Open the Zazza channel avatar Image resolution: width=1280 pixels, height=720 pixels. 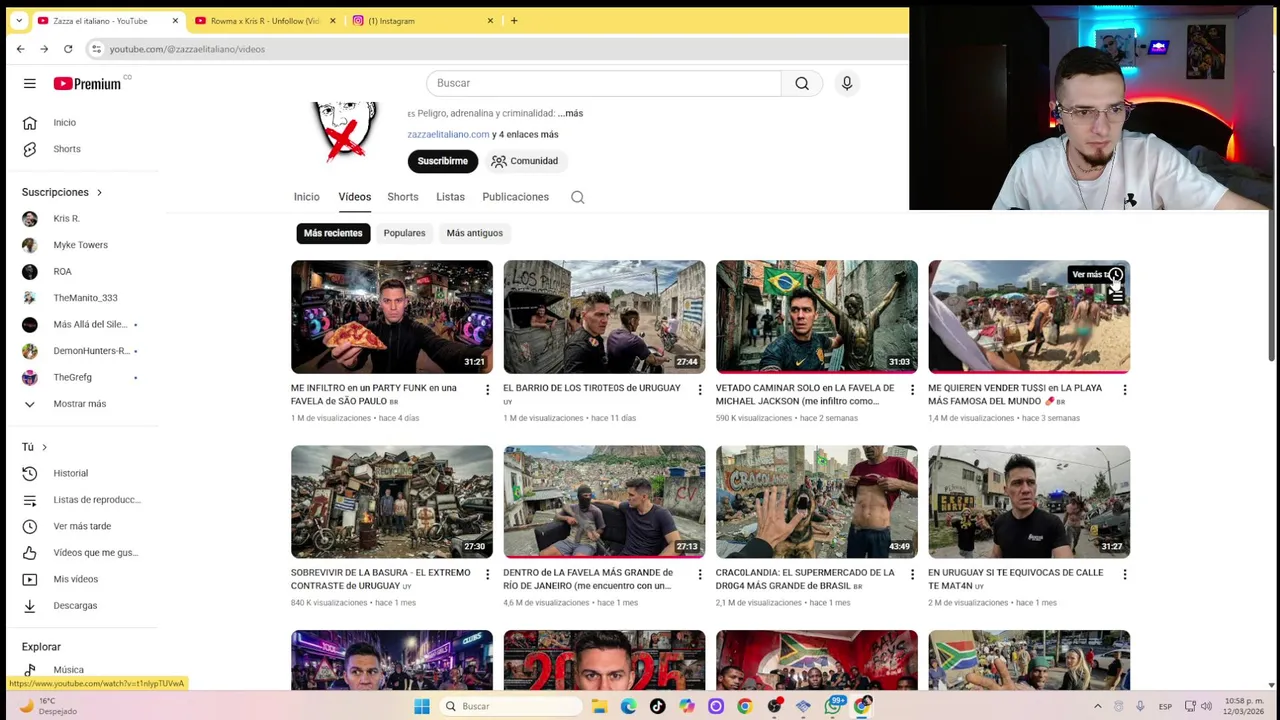tap(345, 130)
